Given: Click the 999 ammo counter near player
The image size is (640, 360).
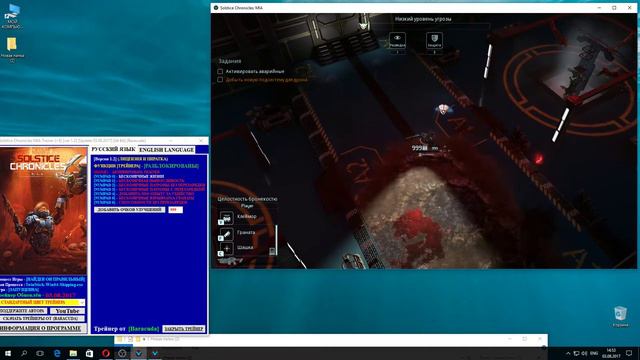Looking at the screenshot, I should click(420, 148).
